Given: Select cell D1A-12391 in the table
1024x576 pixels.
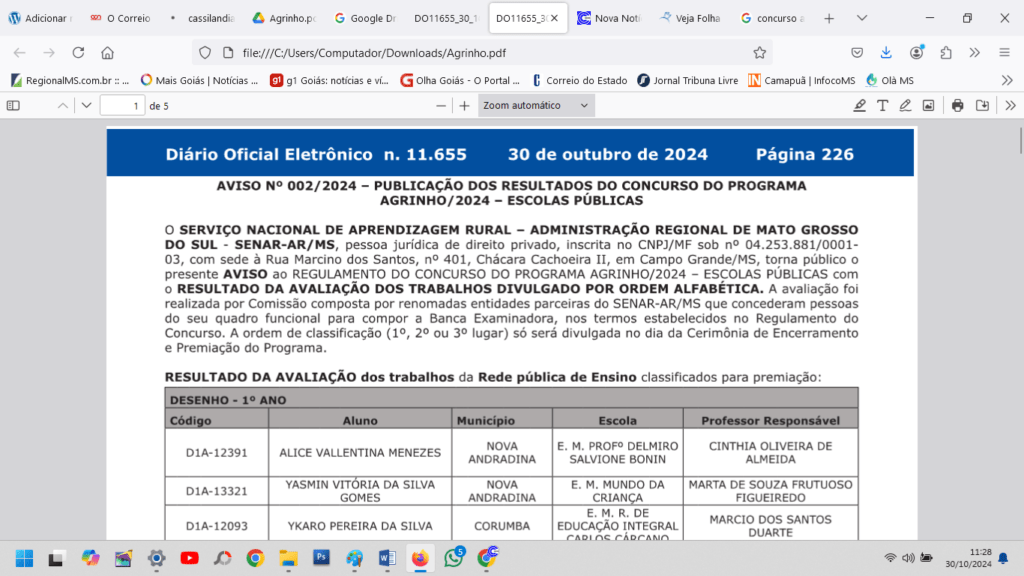Looking at the screenshot, I should tap(216, 453).
